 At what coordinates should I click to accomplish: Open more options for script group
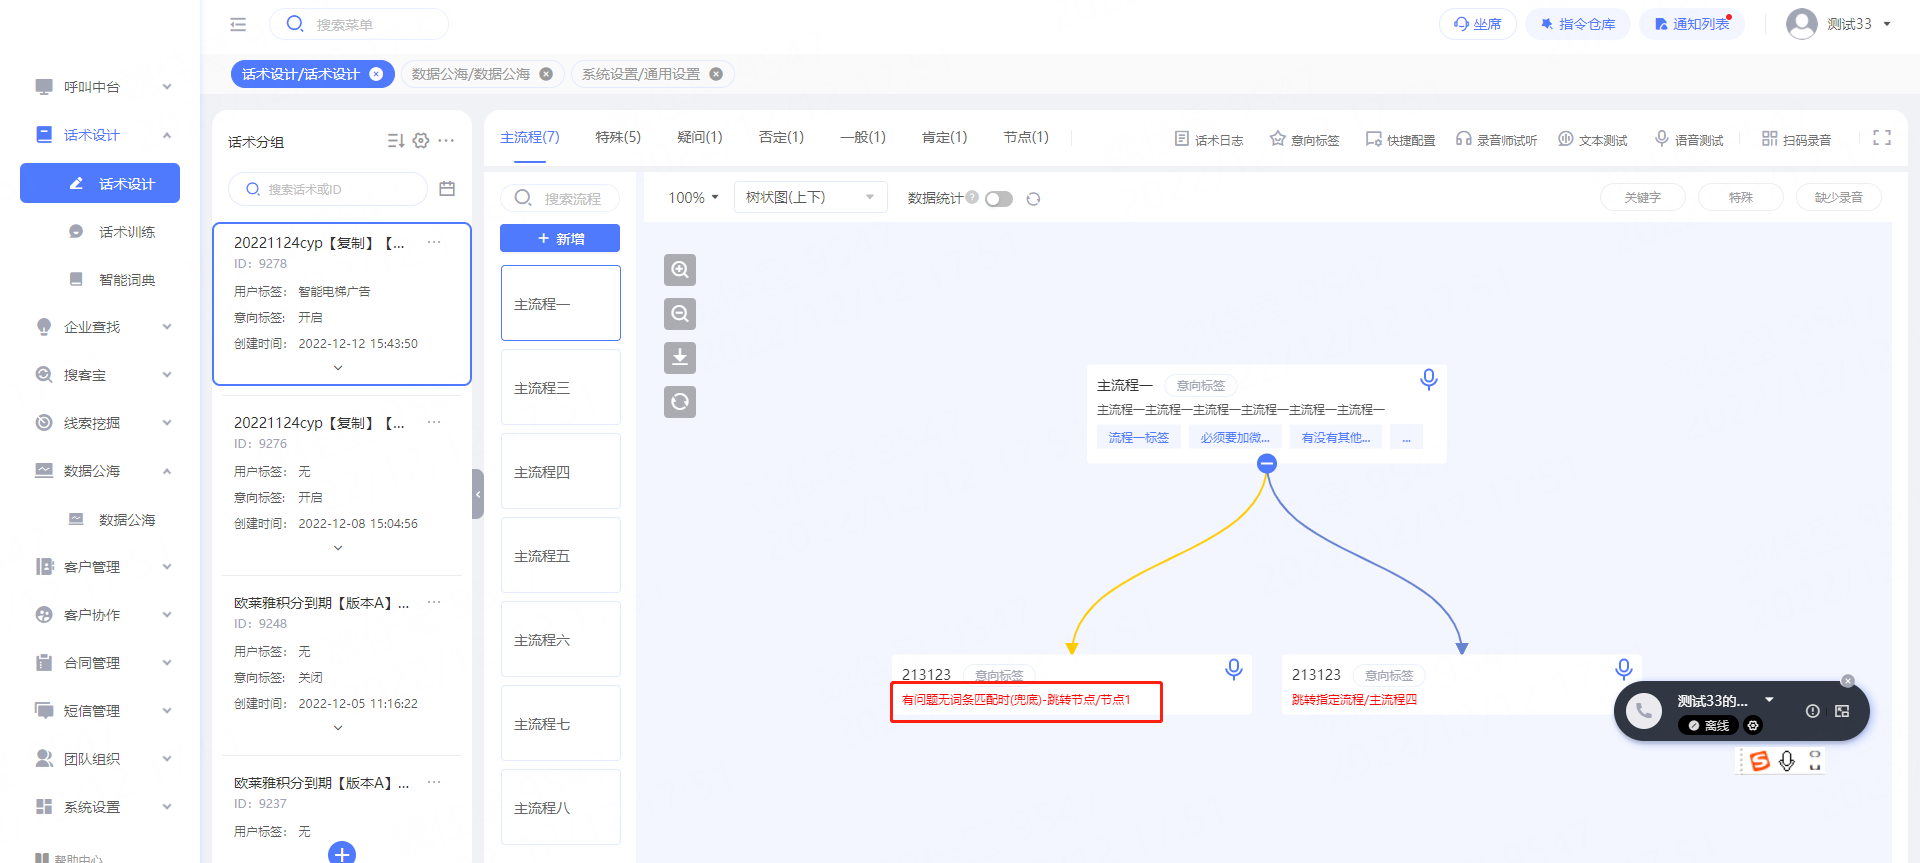(x=446, y=141)
